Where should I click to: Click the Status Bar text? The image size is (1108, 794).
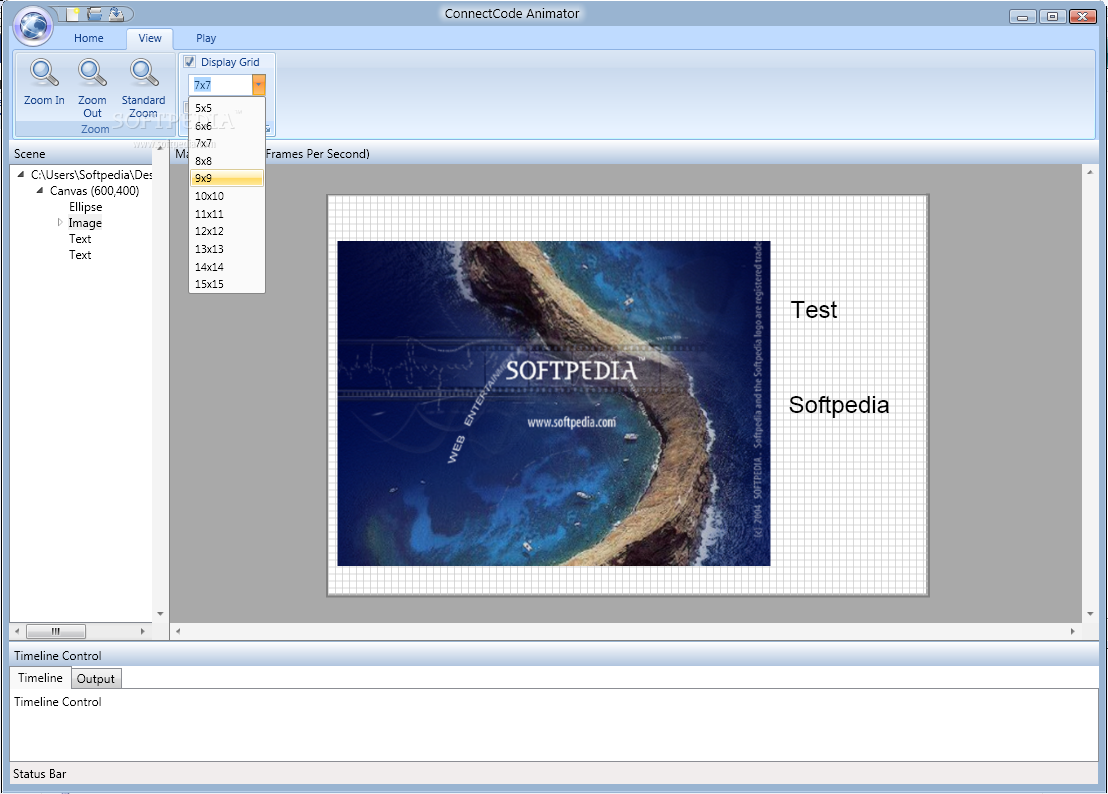[x=40, y=774]
